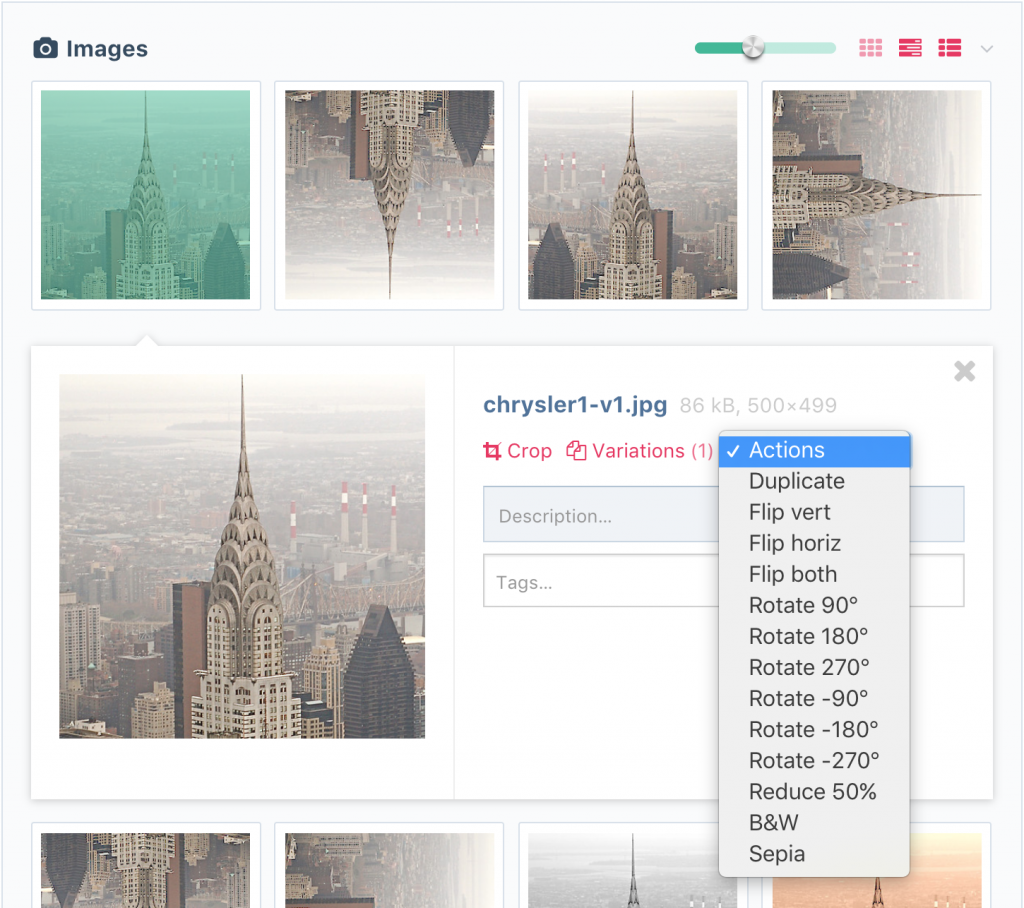Open the Crop tool
Screen dimensions: 1024x908
[x=517, y=451]
